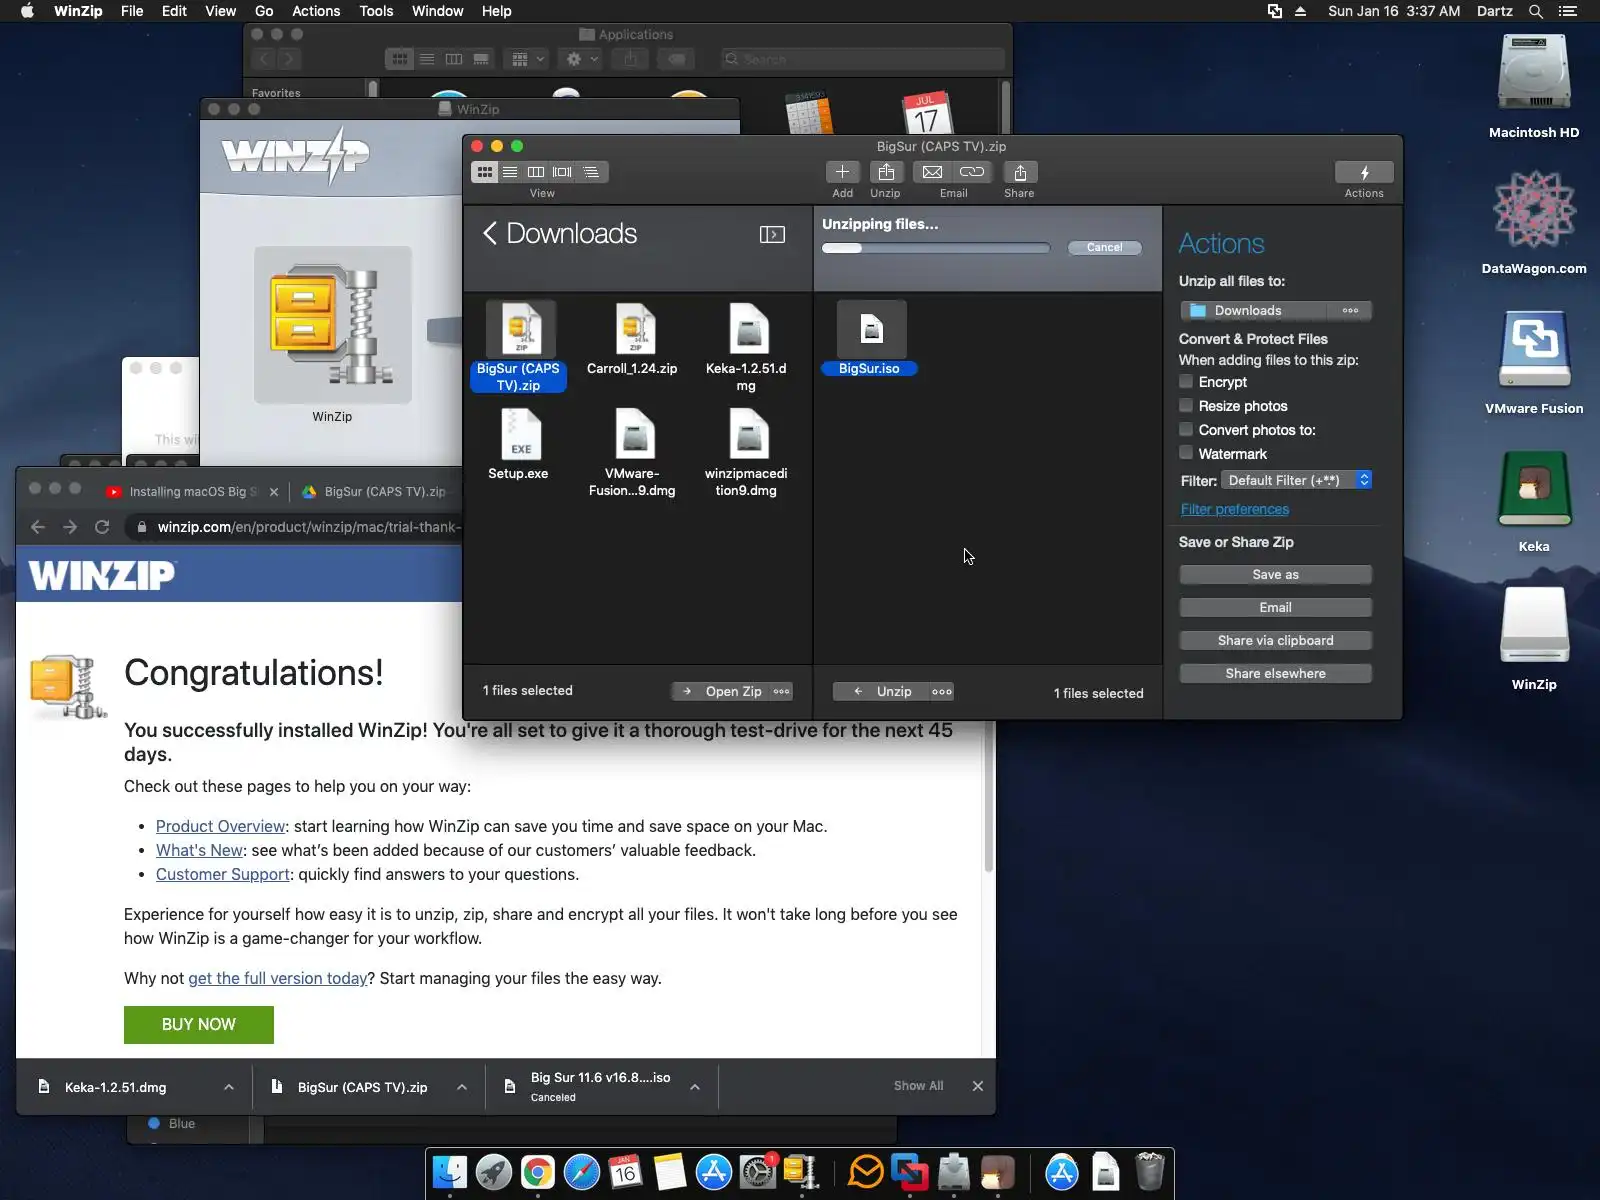Select the Setup.exe file
Image resolution: width=1600 pixels, height=1200 pixels.
(x=519, y=445)
